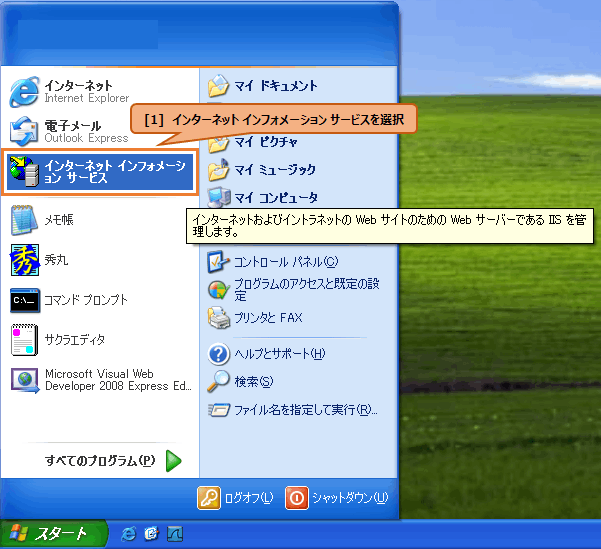Image resolution: width=601 pixels, height=549 pixels.
Task: Open the メモ帳 notepad icon
Action: coord(25,220)
